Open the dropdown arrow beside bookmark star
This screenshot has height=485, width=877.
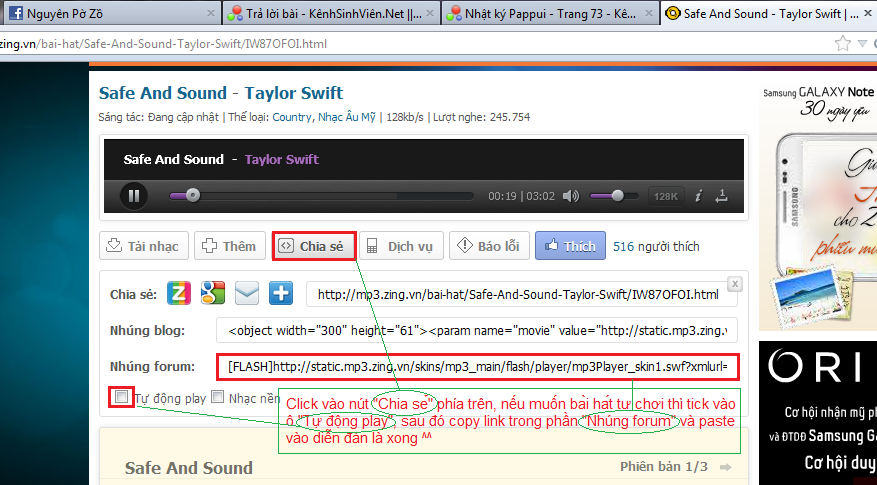pyautogui.click(x=862, y=44)
